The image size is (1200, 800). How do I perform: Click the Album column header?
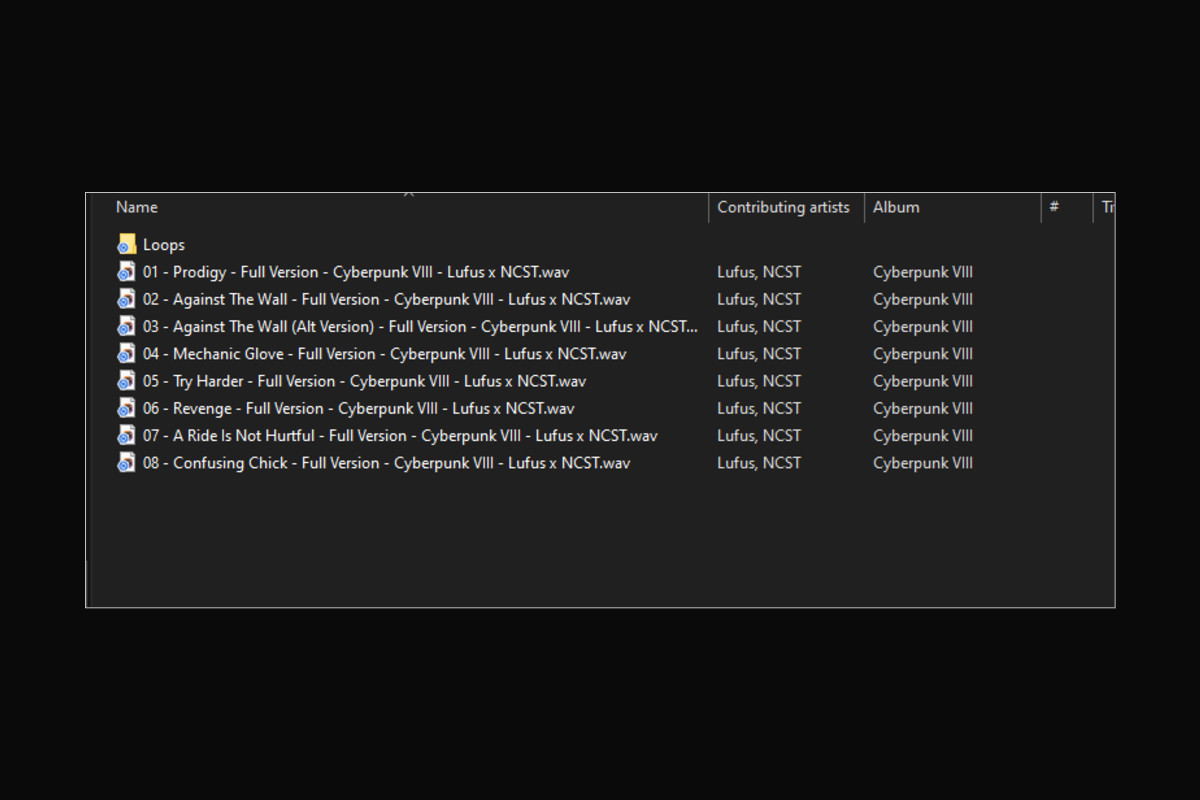coord(896,207)
